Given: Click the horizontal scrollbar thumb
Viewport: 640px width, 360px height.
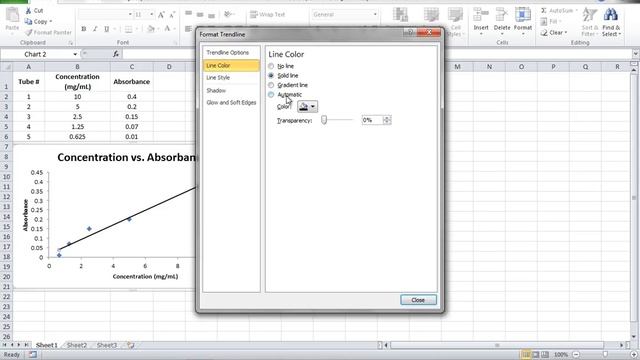Looking at the screenshot, I should pyautogui.click(x=497, y=345).
